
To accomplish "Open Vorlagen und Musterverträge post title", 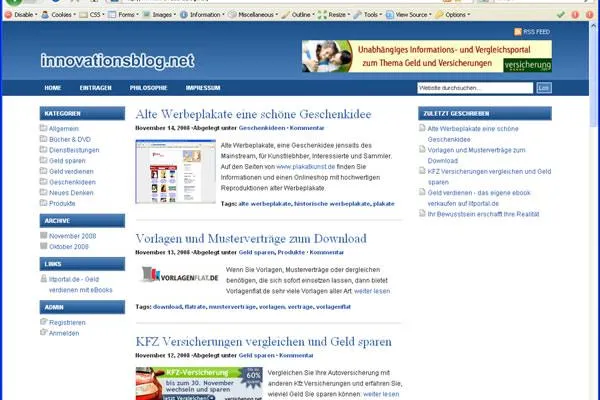I will pos(251,238).
